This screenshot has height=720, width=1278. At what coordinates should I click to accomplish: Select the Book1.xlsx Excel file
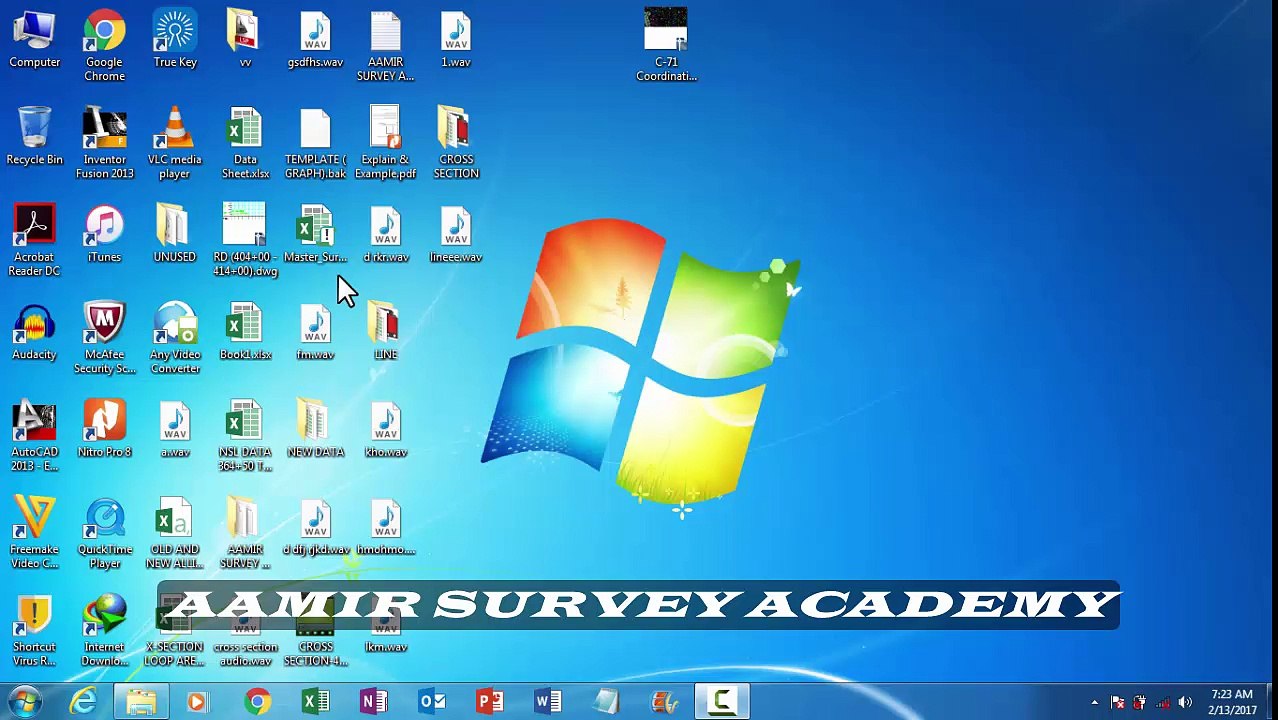(x=245, y=332)
